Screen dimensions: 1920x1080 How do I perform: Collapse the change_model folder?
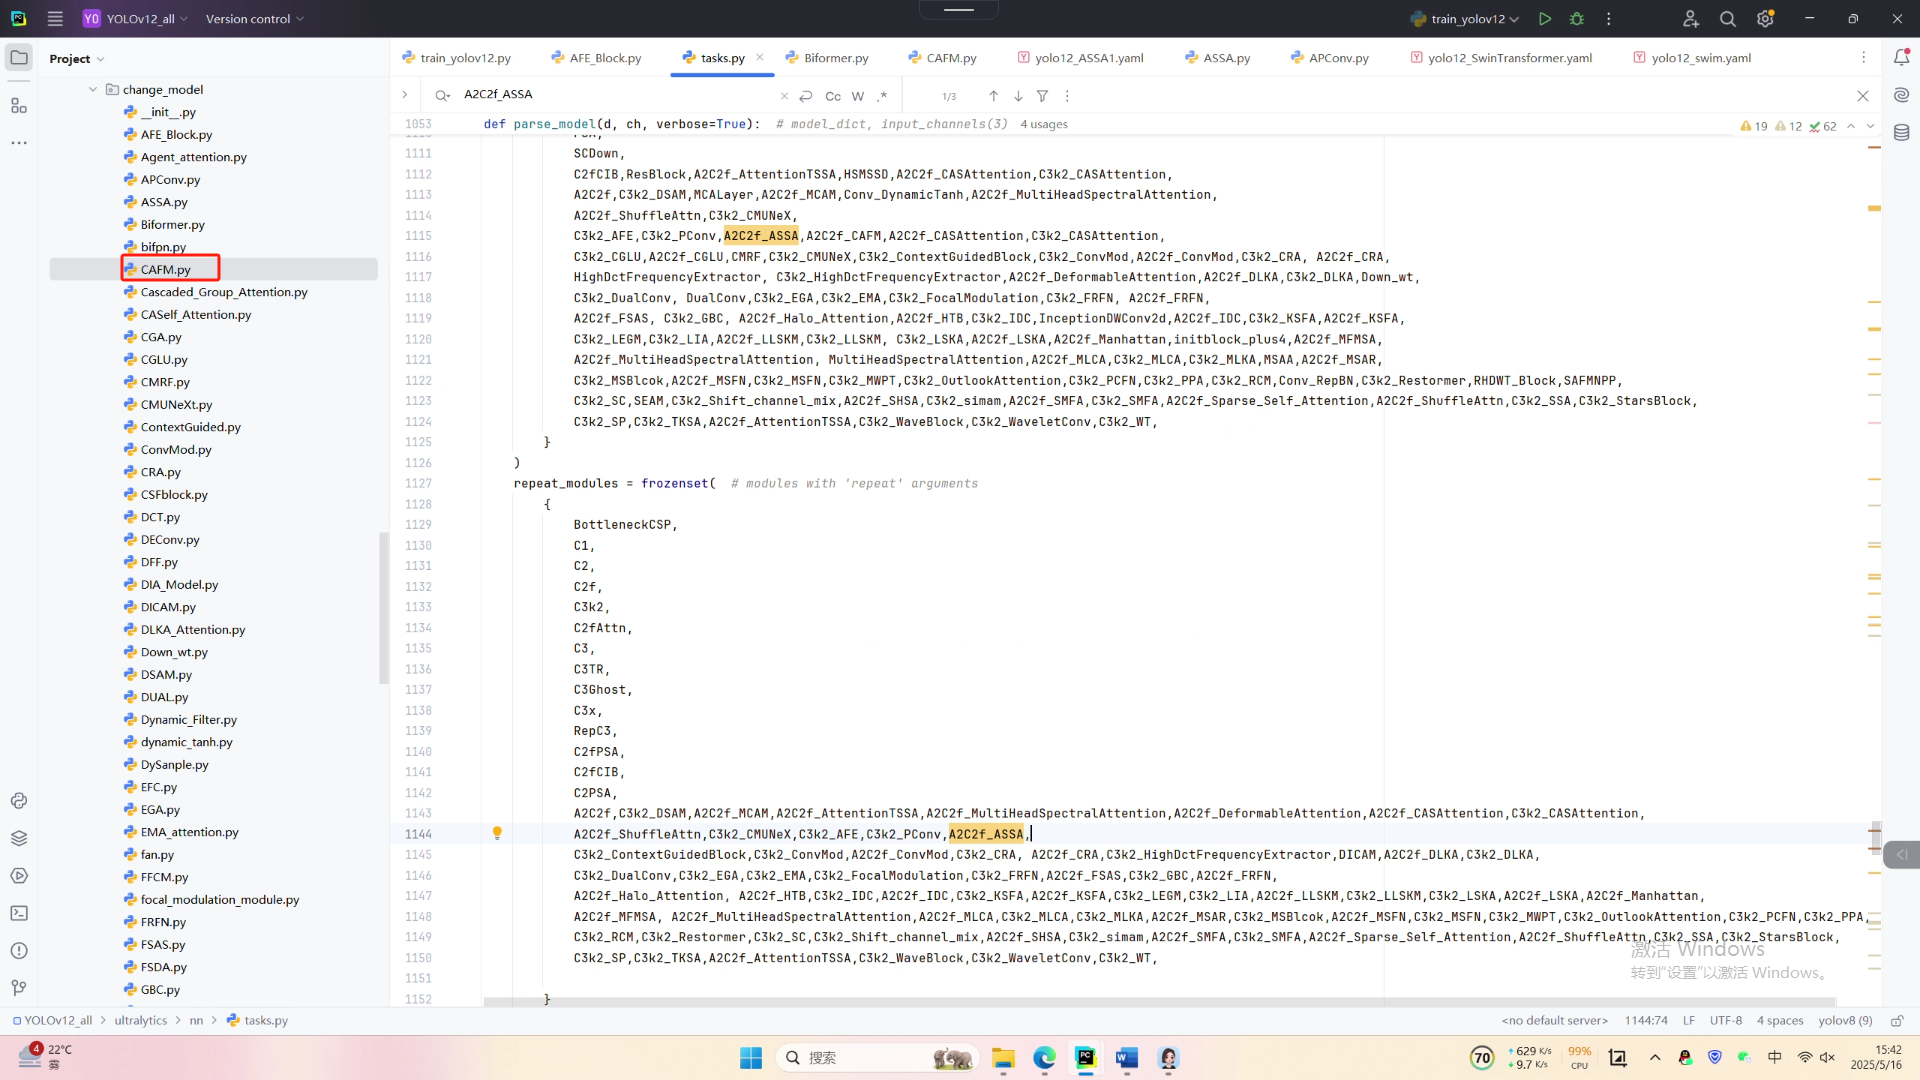(x=93, y=89)
